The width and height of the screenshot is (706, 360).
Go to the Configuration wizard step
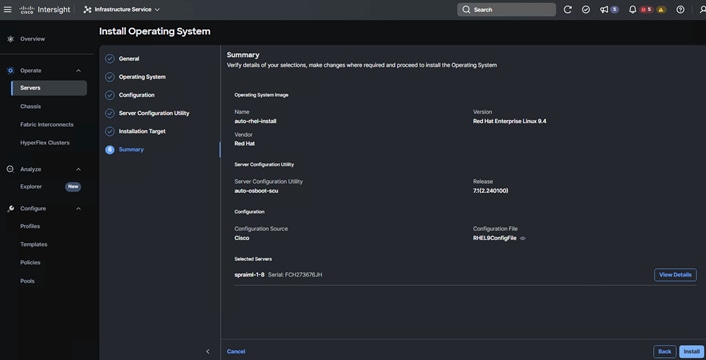pos(137,95)
